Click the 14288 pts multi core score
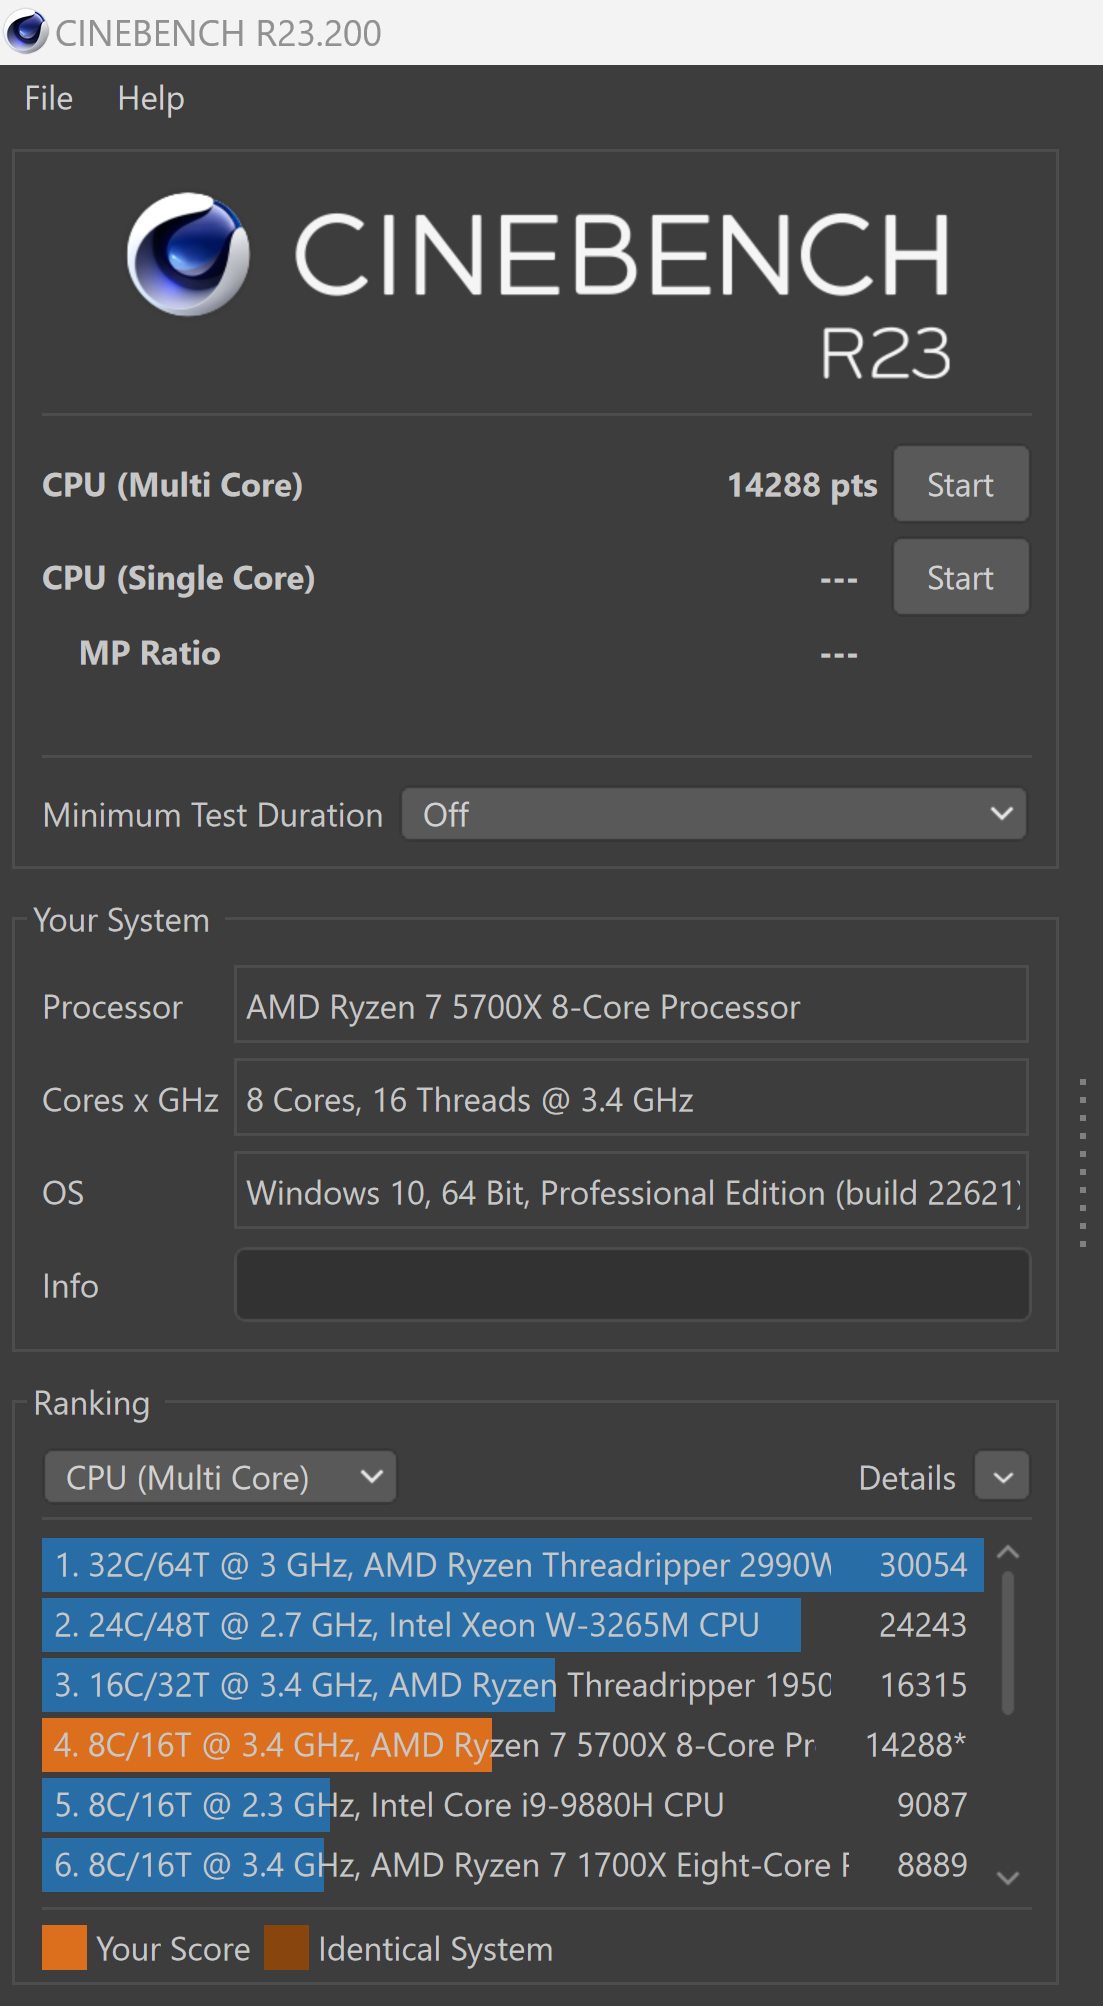 coord(802,485)
